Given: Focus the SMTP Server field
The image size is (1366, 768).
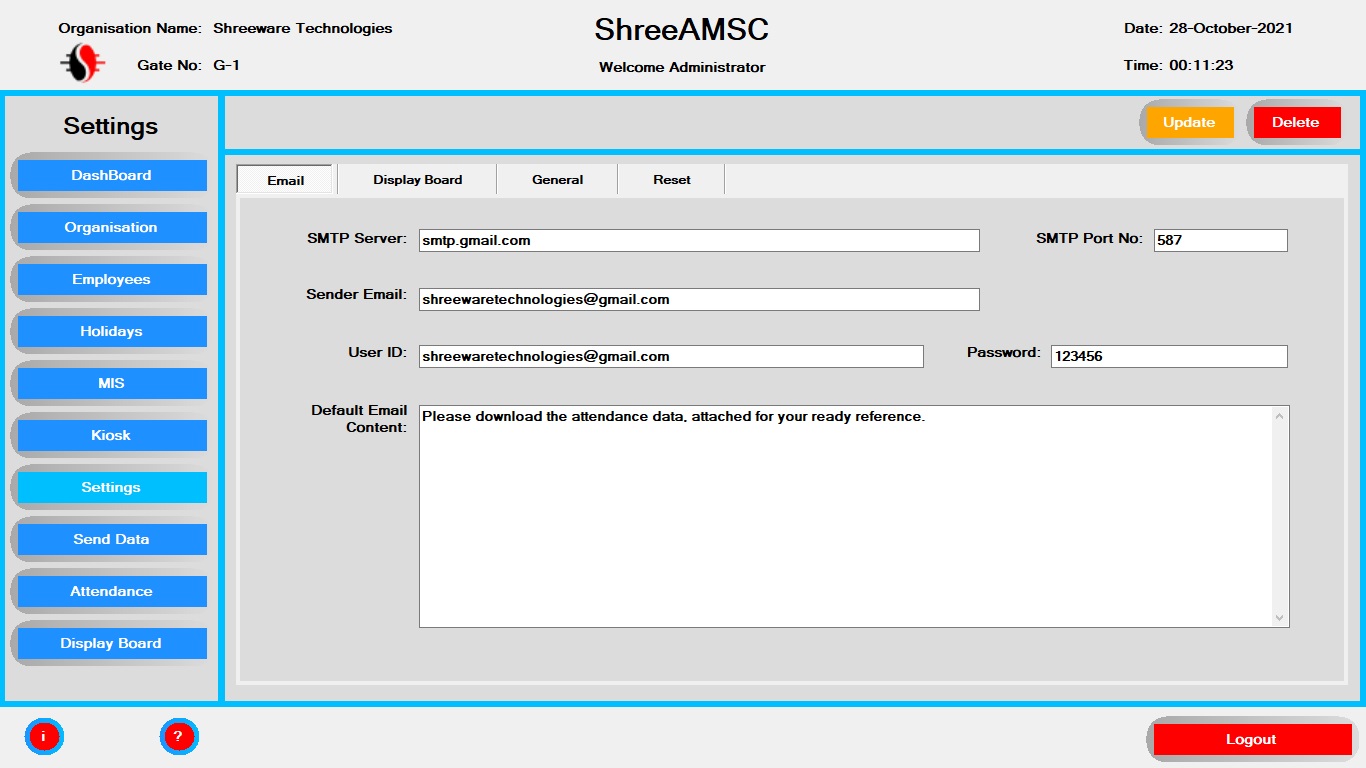Looking at the screenshot, I should point(699,240).
